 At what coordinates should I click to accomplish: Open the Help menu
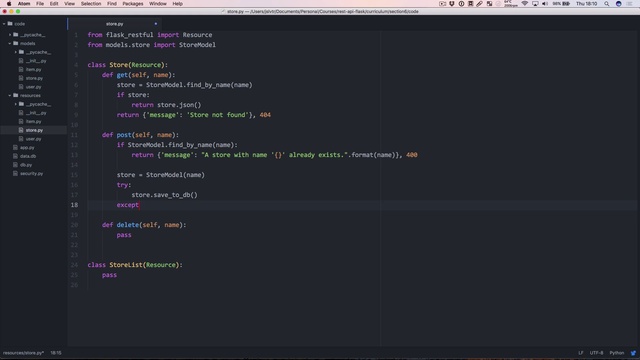click(x=178, y=4)
